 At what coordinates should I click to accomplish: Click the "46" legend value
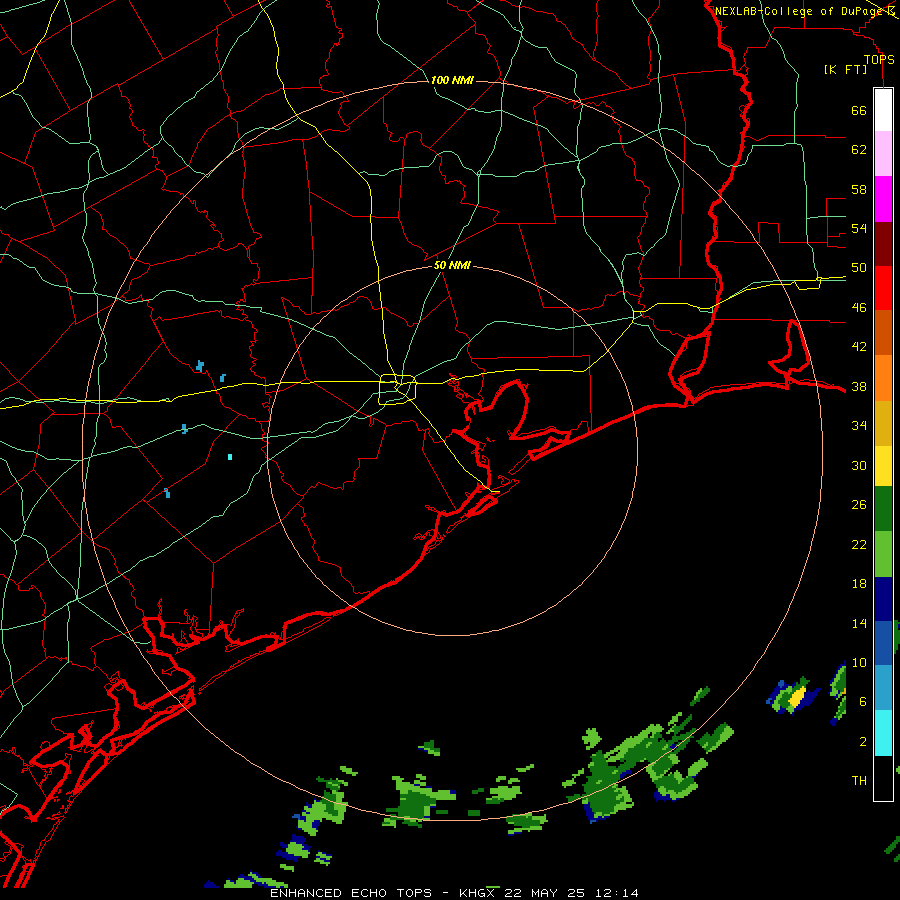[859, 308]
